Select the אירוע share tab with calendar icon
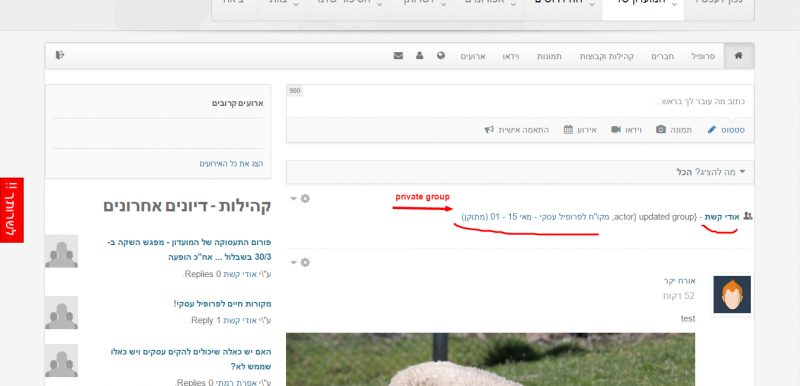 tap(580, 130)
